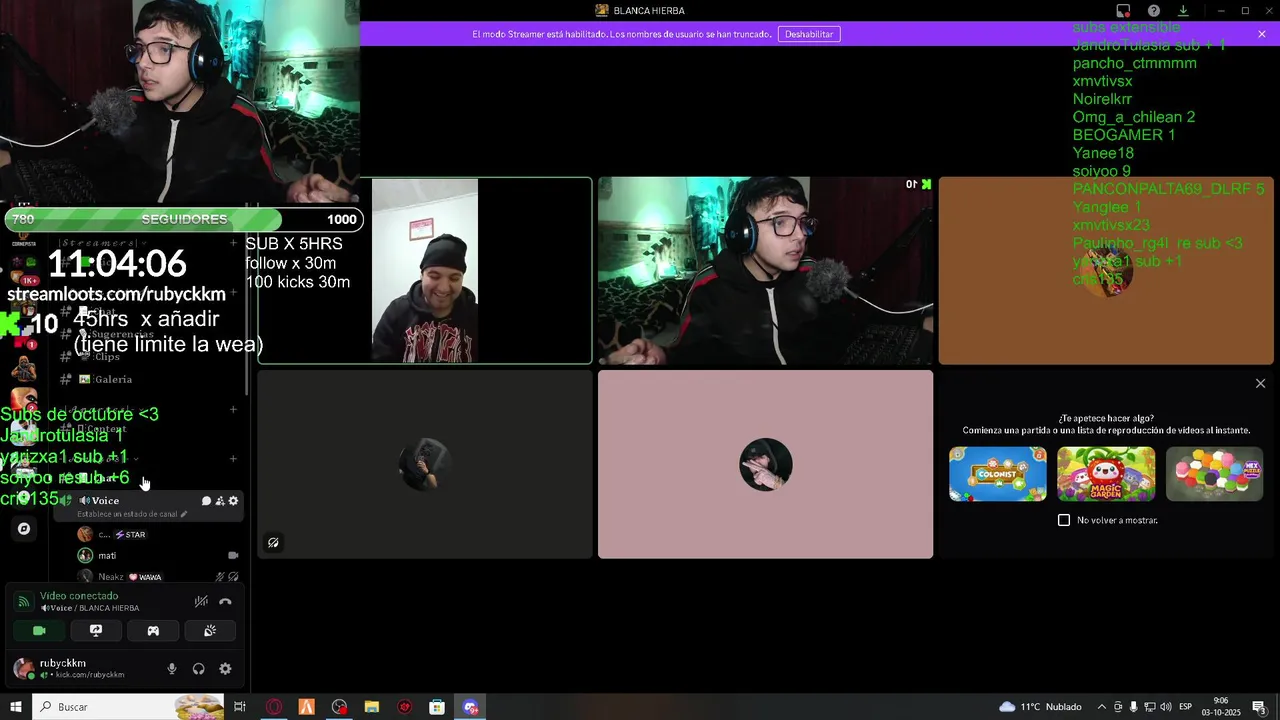
Task: Open the volume control in the tray
Action: (x=1165, y=707)
